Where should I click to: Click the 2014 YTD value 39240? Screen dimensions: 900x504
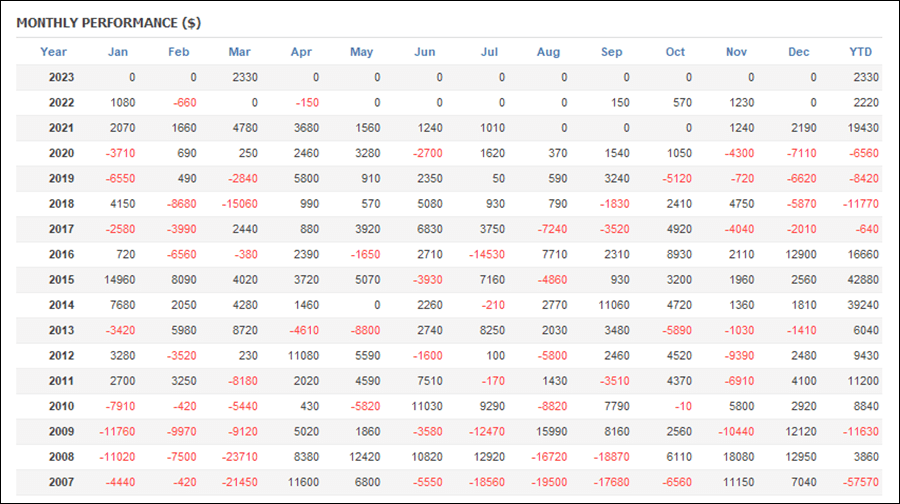[863, 305]
